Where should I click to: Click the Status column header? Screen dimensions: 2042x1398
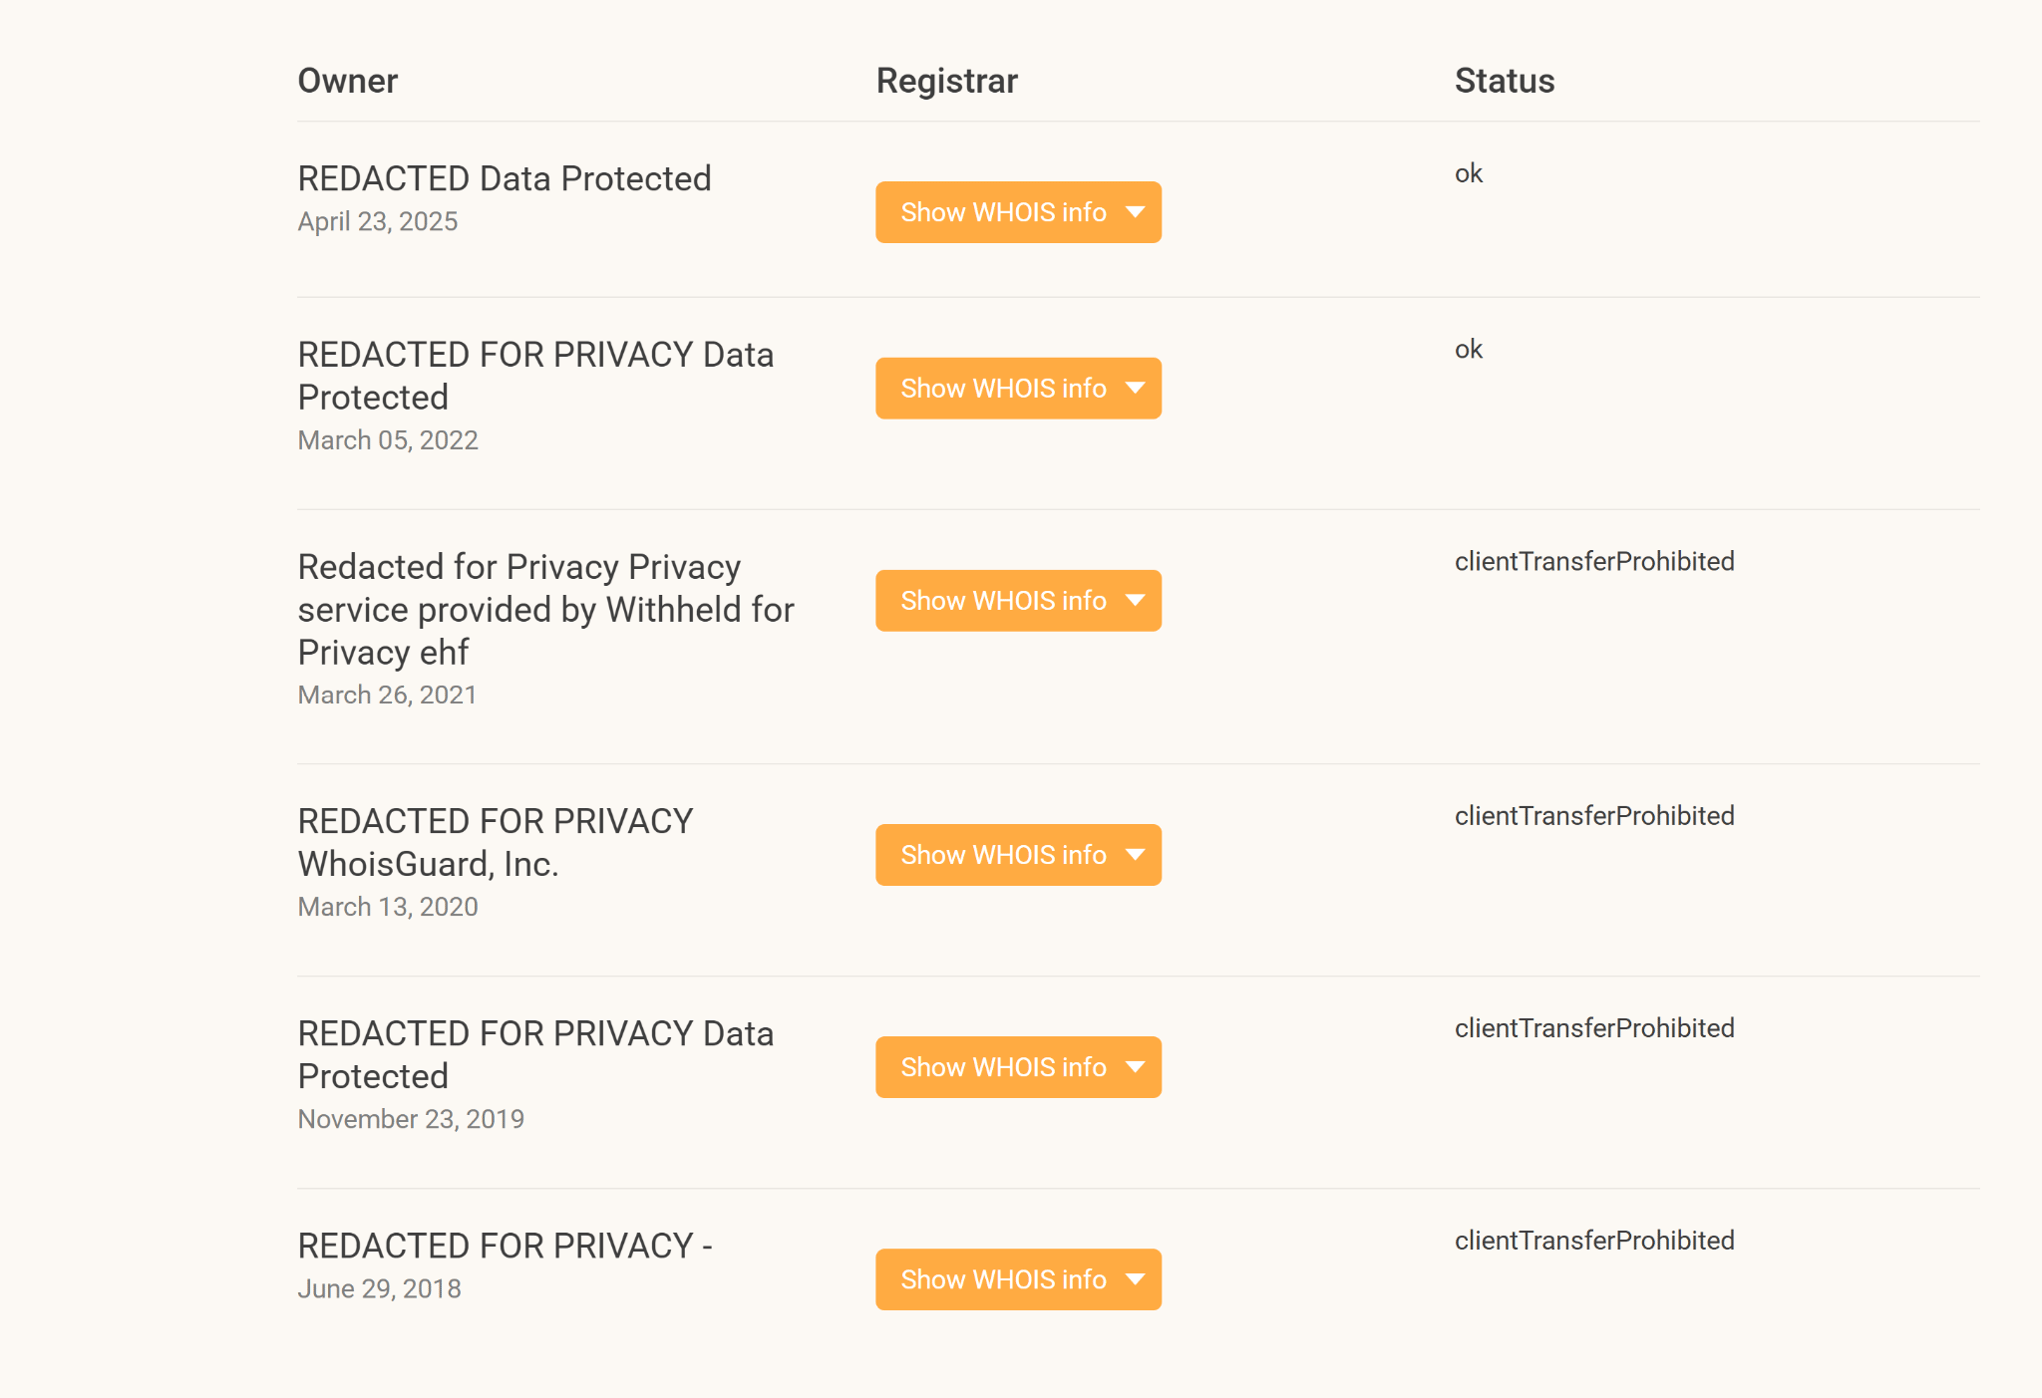[x=1503, y=81]
